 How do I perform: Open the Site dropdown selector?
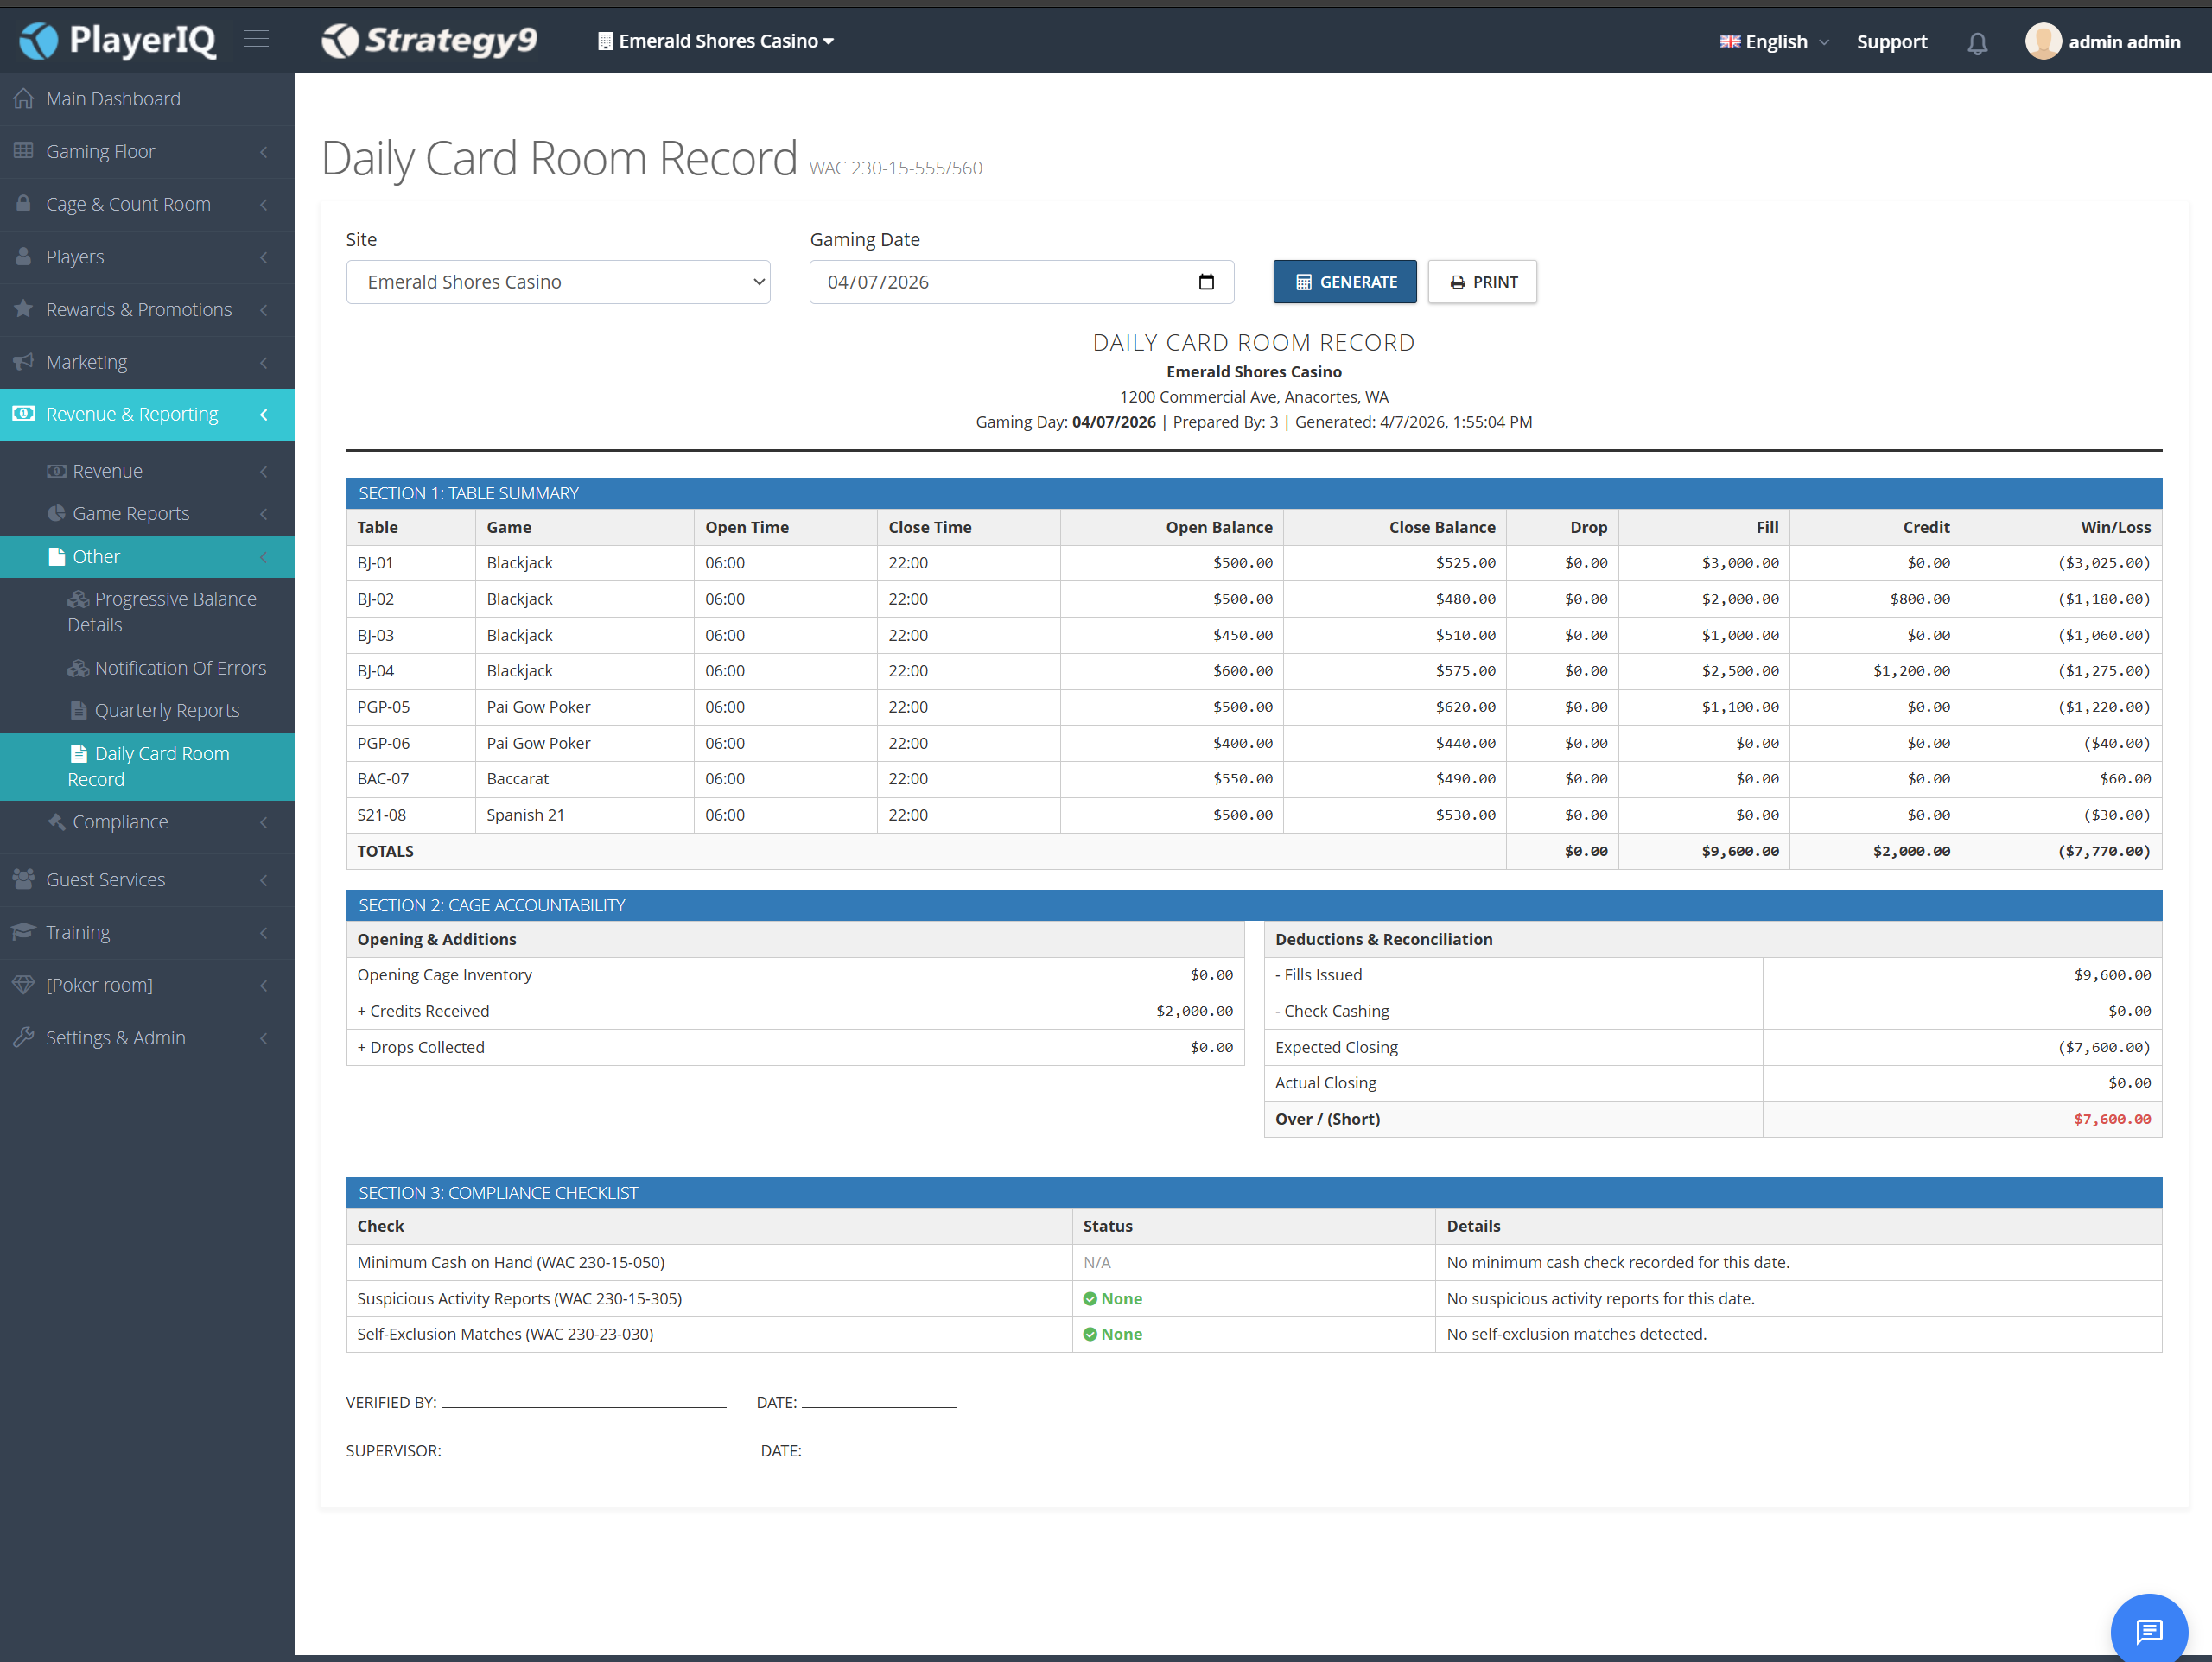coord(558,282)
